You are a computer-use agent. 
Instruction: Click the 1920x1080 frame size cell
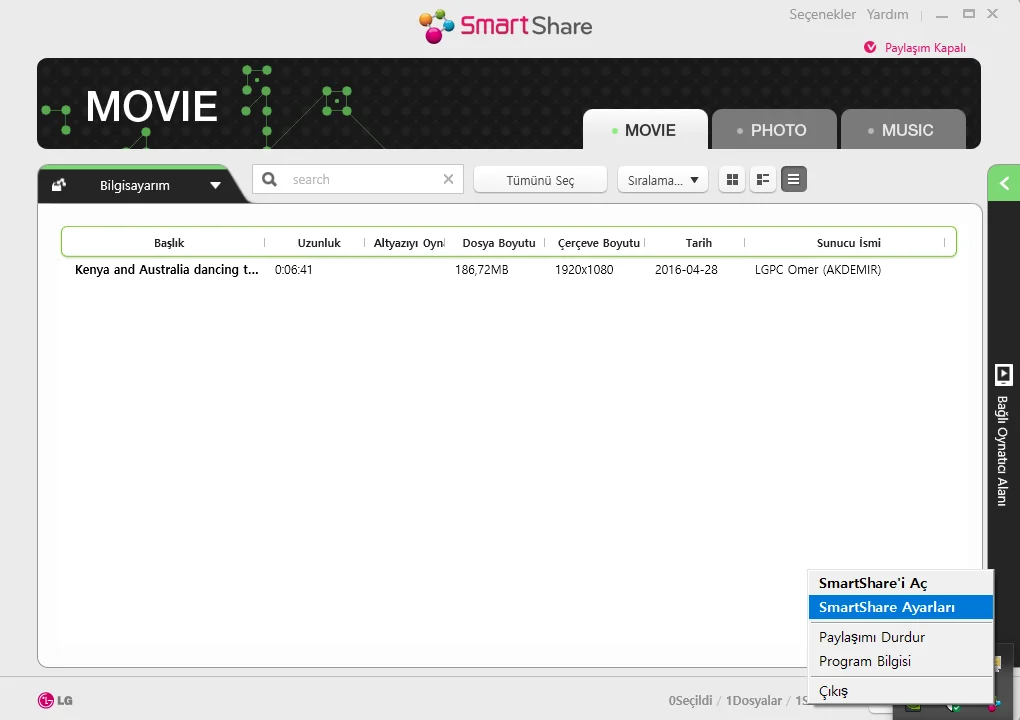point(584,269)
